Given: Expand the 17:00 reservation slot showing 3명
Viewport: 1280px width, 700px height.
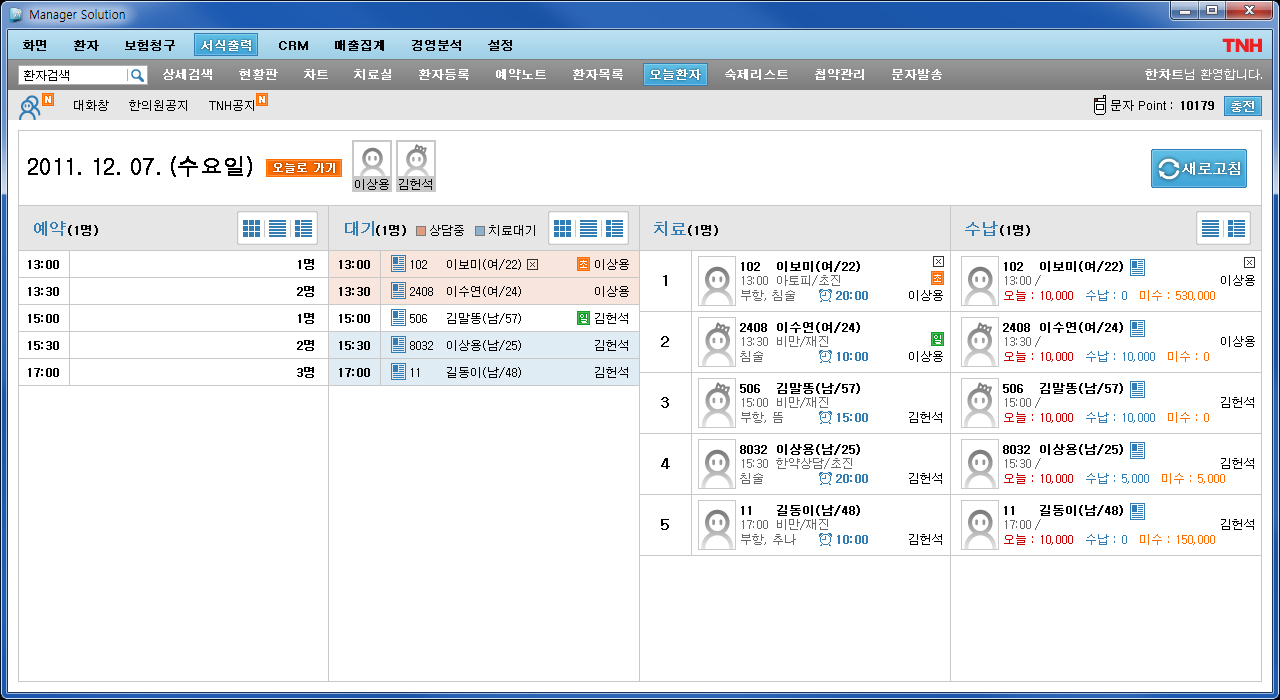Looking at the screenshot, I should [173, 373].
